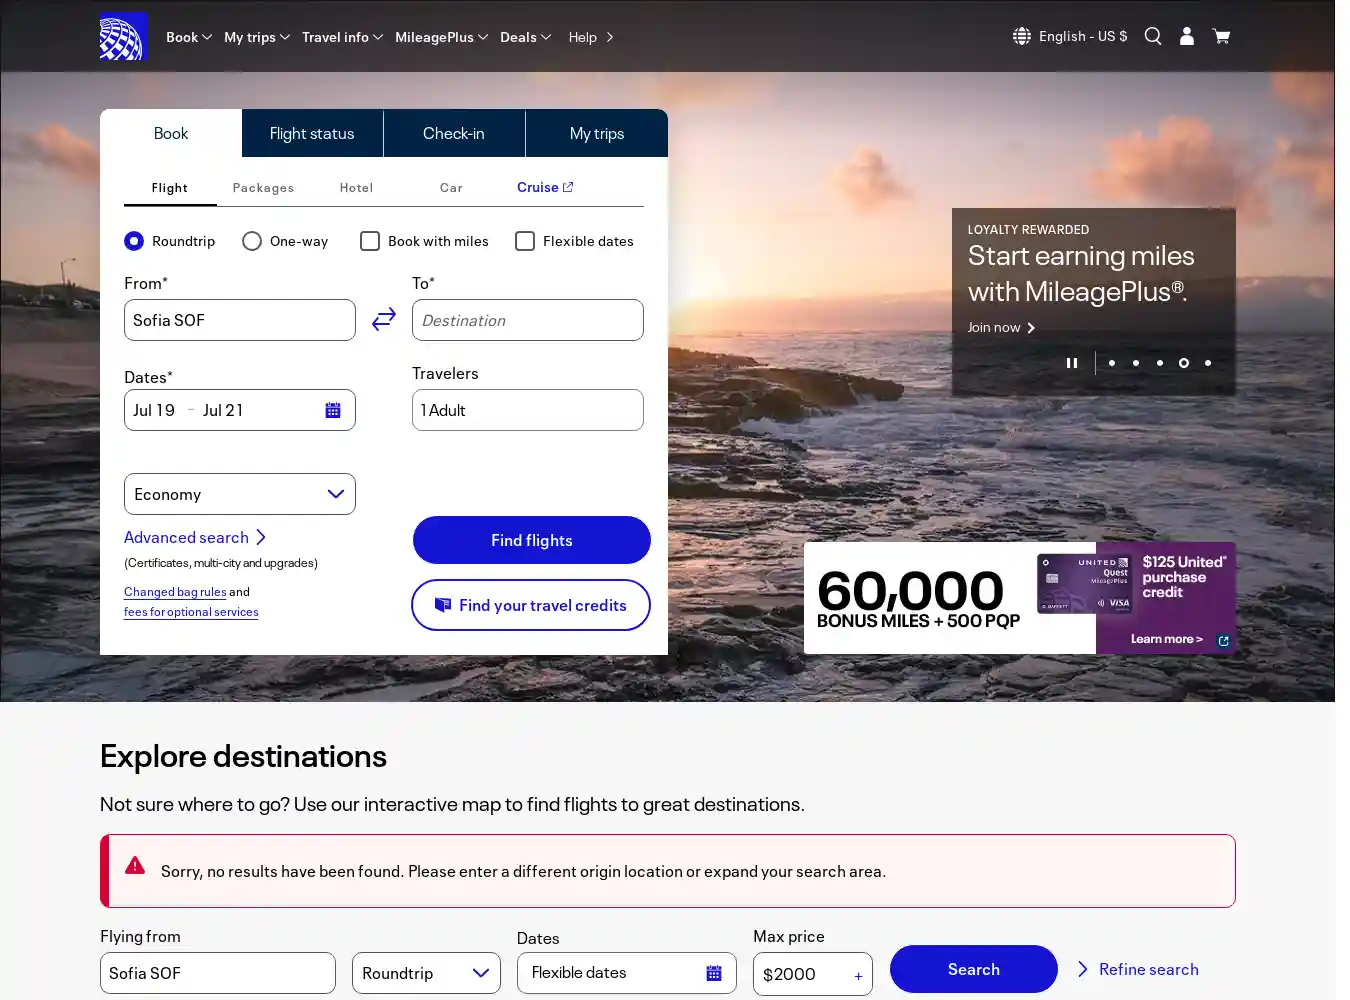Expand the Travel info menu
This screenshot has width=1350, height=1000.
(342, 37)
